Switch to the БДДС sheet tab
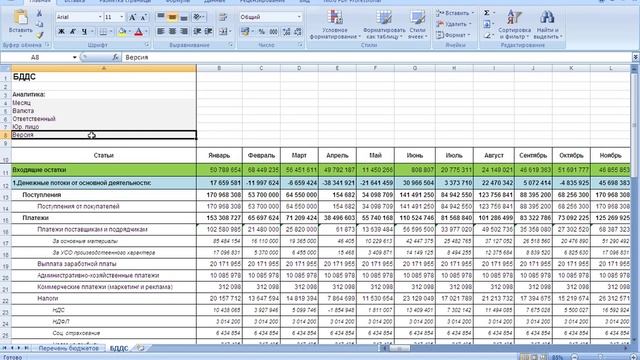 point(119,348)
